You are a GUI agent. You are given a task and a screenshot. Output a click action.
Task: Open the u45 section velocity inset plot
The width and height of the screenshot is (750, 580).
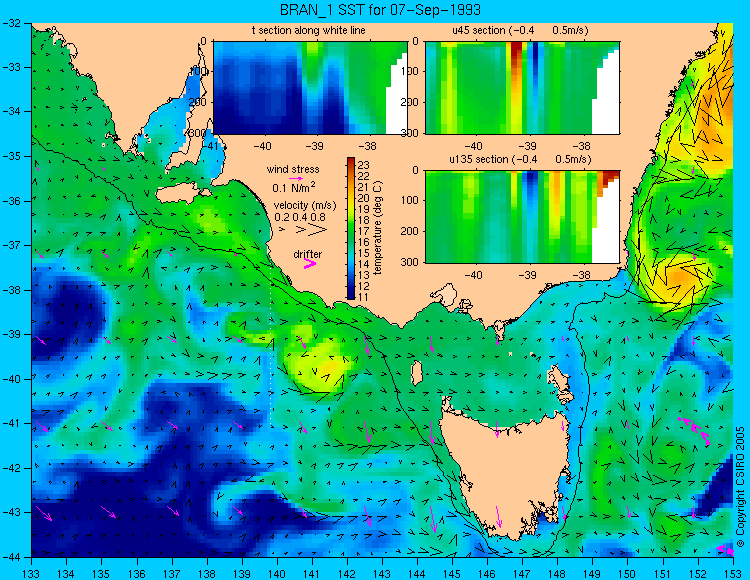point(522,88)
